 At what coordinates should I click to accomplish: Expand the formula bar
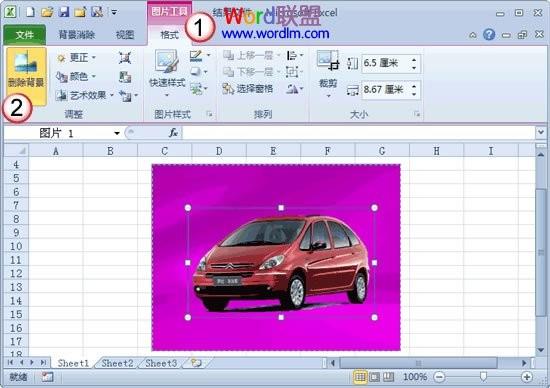(x=541, y=133)
